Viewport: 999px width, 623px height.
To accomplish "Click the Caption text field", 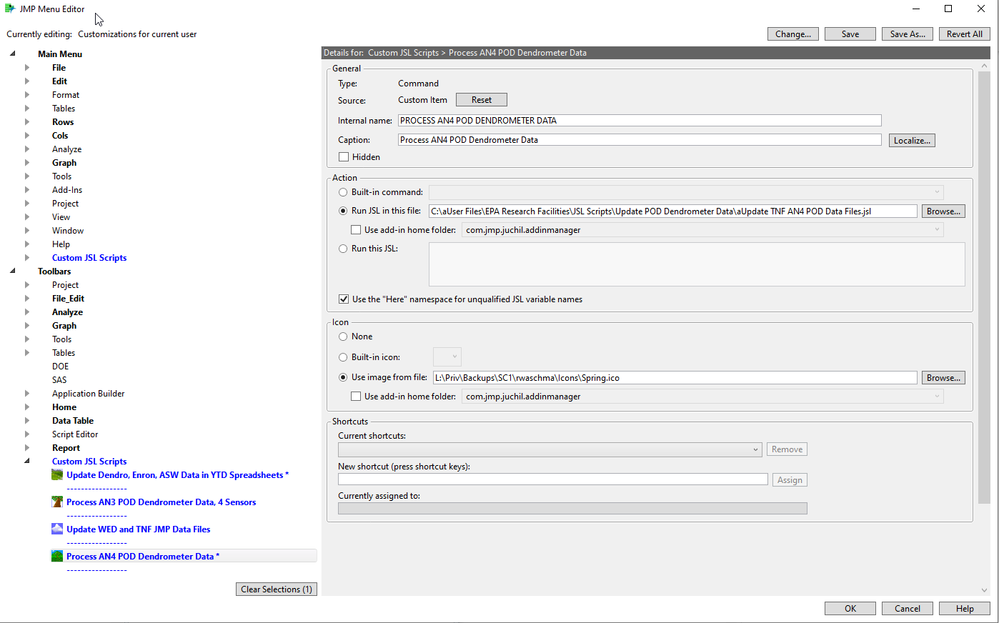I will pos(640,140).
